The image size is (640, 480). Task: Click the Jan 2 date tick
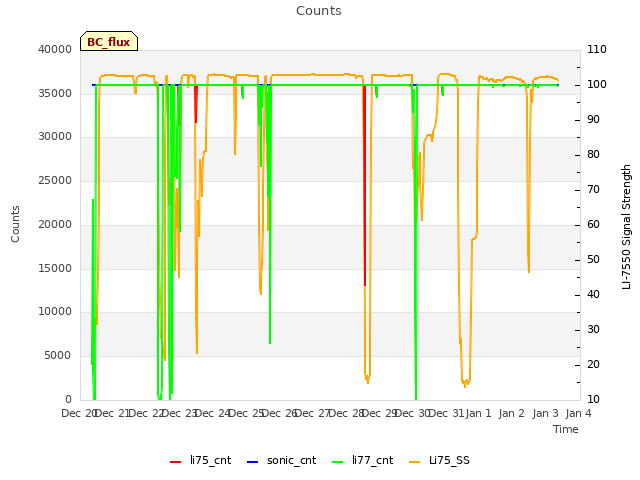tap(512, 413)
